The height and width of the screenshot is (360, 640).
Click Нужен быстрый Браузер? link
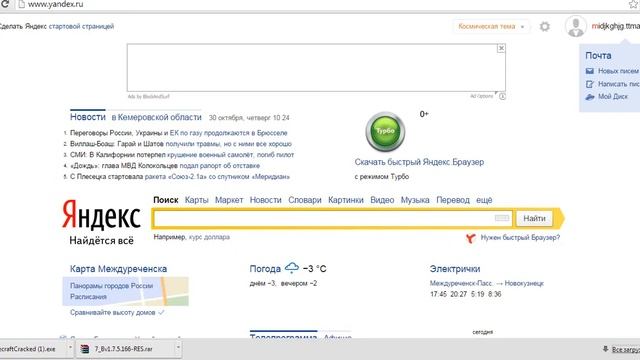[520, 238]
